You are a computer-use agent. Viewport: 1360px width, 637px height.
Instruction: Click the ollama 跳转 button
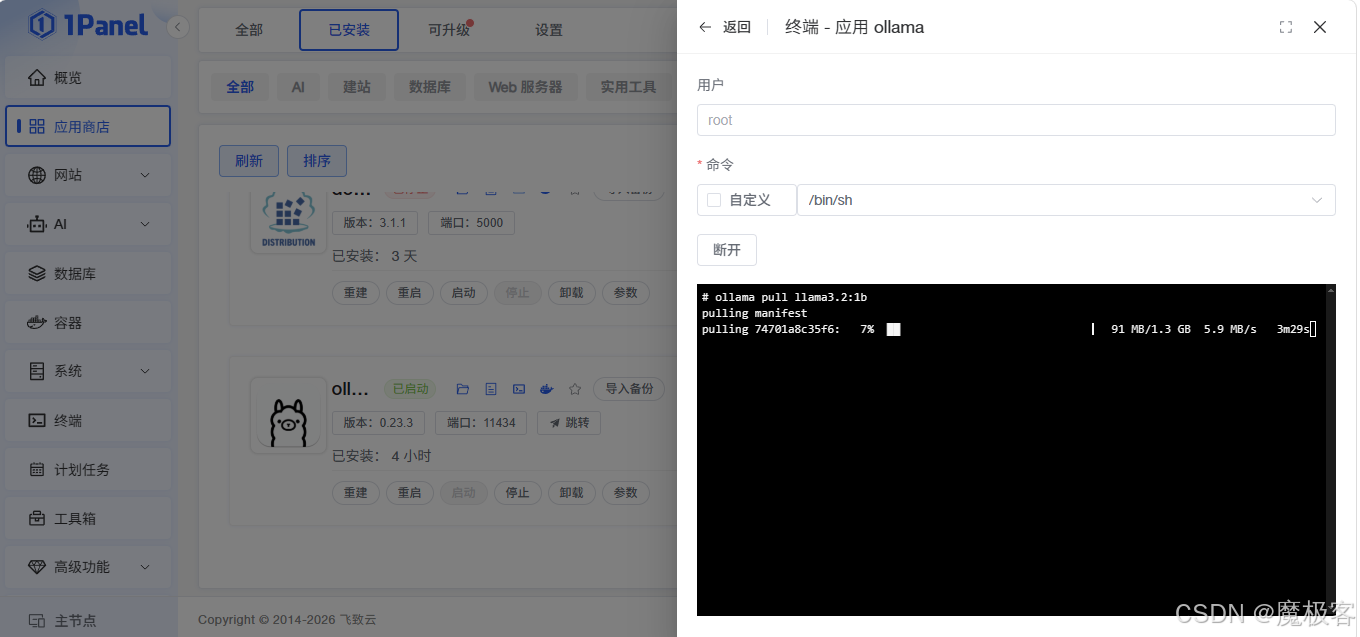(x=569, y=423)
